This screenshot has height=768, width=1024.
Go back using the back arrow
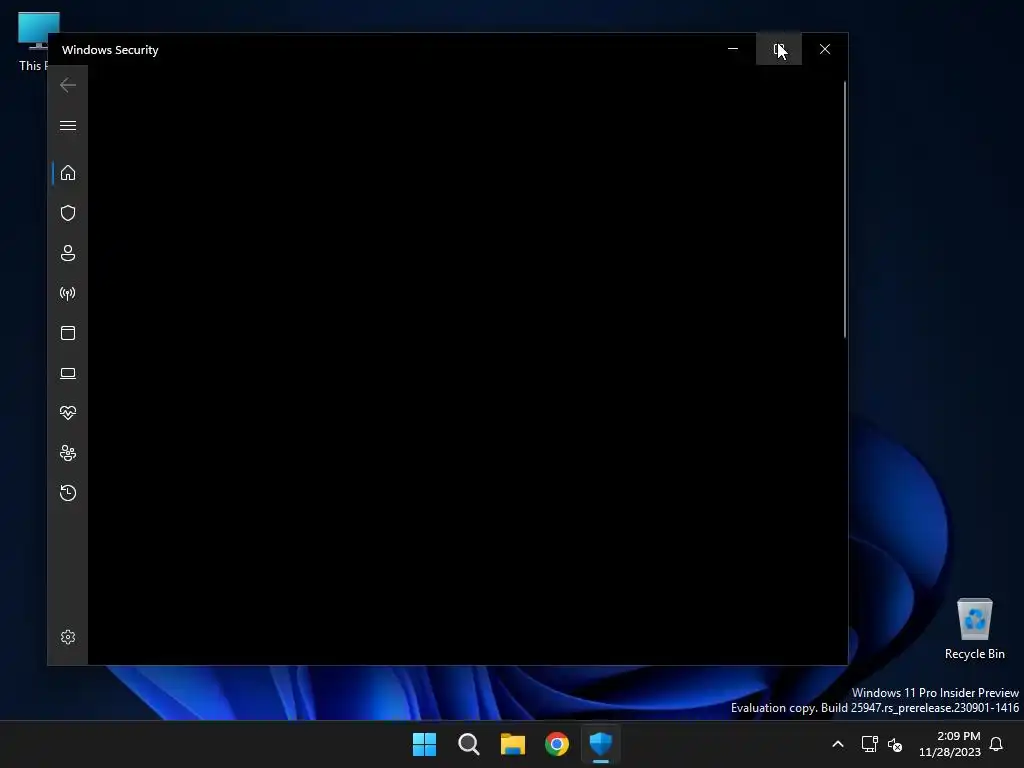point(68,85)
